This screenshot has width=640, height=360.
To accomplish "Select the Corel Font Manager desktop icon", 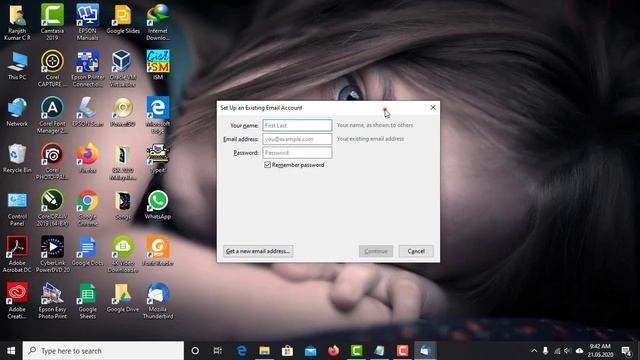I will [52, 115].
